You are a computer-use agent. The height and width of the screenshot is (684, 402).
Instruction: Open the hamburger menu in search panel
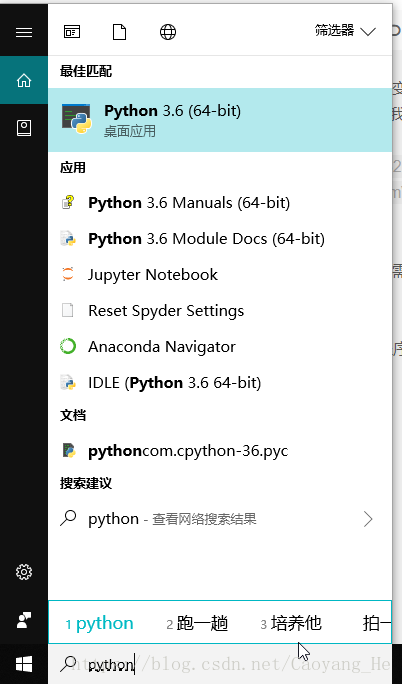(x=24, y=32)
